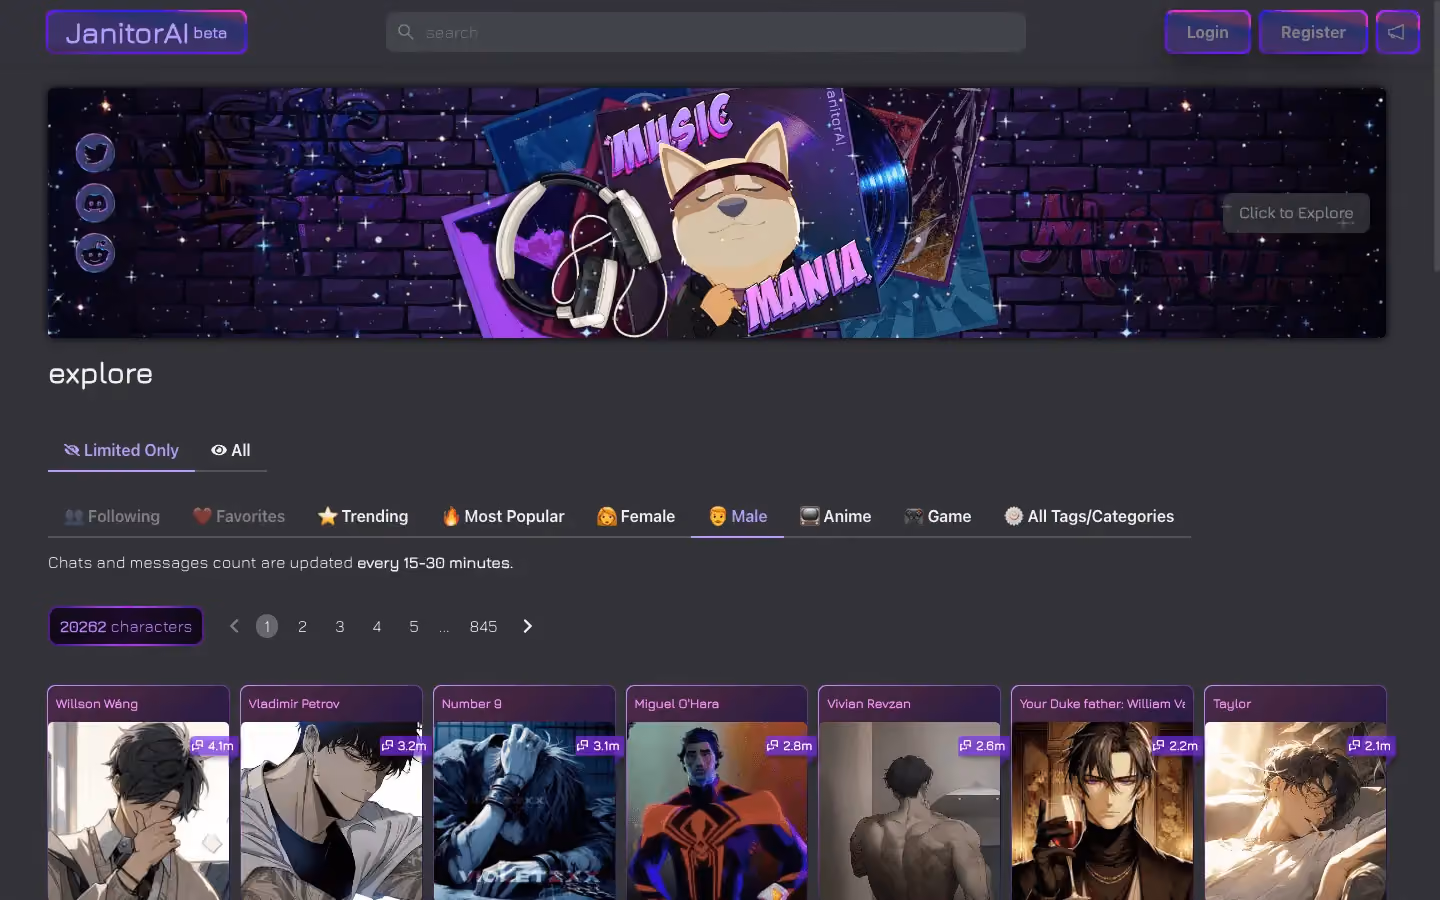This screenshot has height=900, width=1440.
Task: Select the Trending tab
Action: (363, 516)
